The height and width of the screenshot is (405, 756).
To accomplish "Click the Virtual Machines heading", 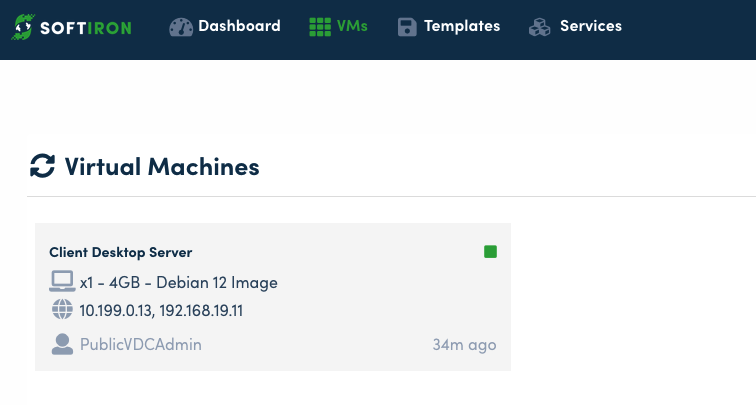I will point(162,166).
